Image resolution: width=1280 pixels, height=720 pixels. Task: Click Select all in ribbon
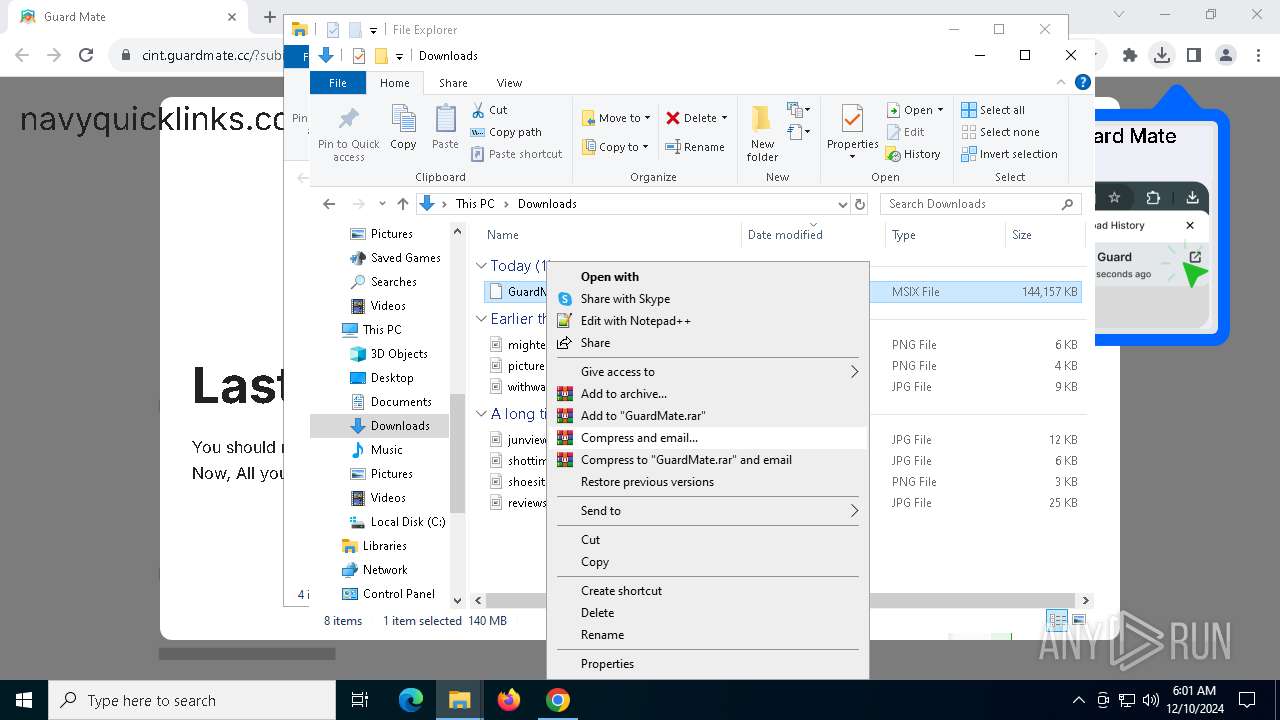click(x=993, y=110)
